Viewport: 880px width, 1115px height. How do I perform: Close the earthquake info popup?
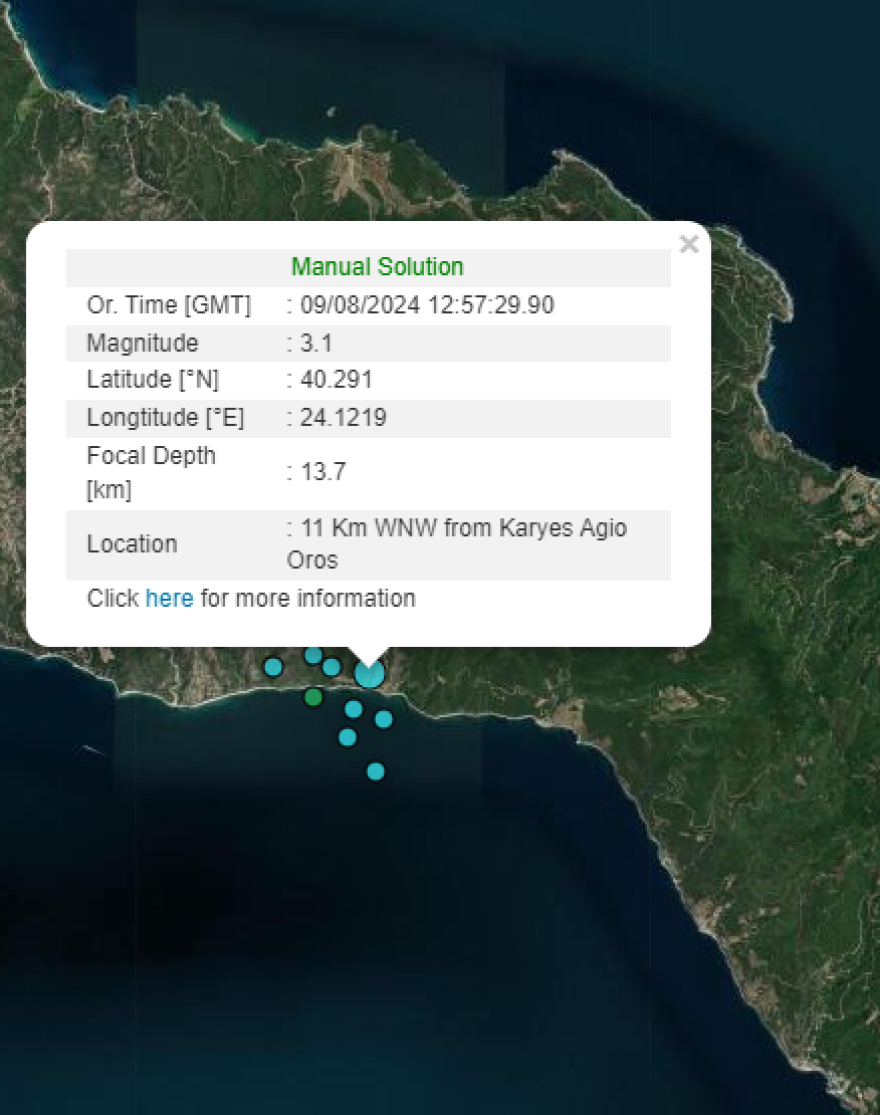pyautogui.click(x=688, y=245)
